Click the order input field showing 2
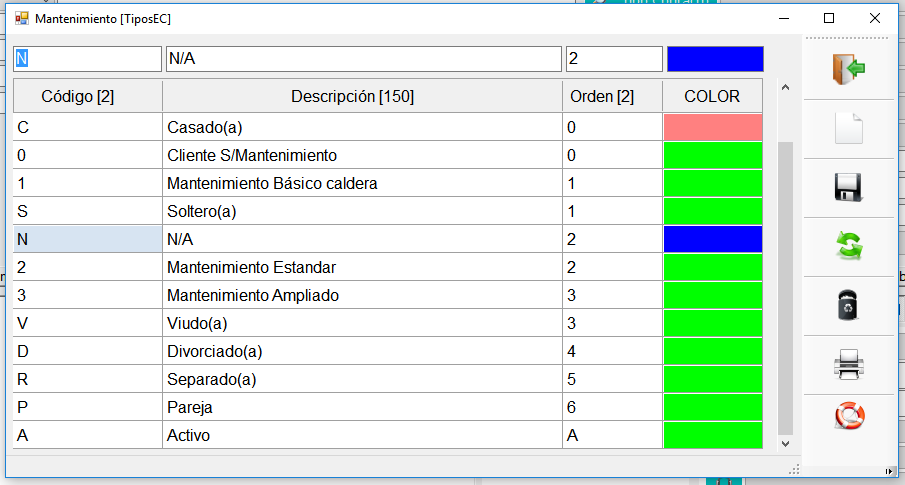Viewport: 905px width, 485px height. (x=614, y=59)
